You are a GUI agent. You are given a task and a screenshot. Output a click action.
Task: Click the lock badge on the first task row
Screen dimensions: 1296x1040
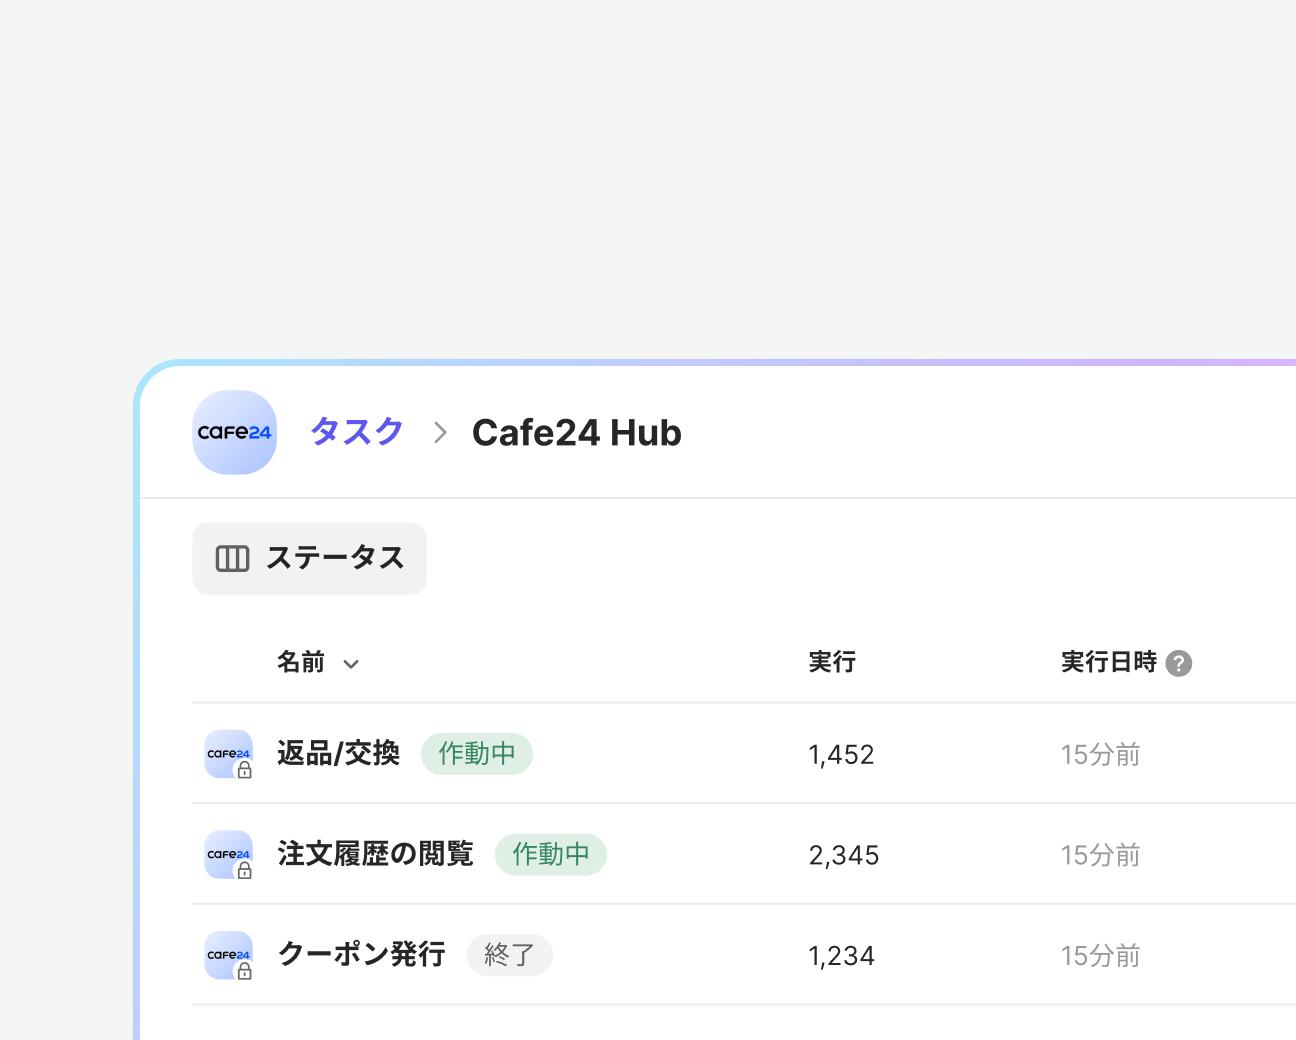click(244, 771)
